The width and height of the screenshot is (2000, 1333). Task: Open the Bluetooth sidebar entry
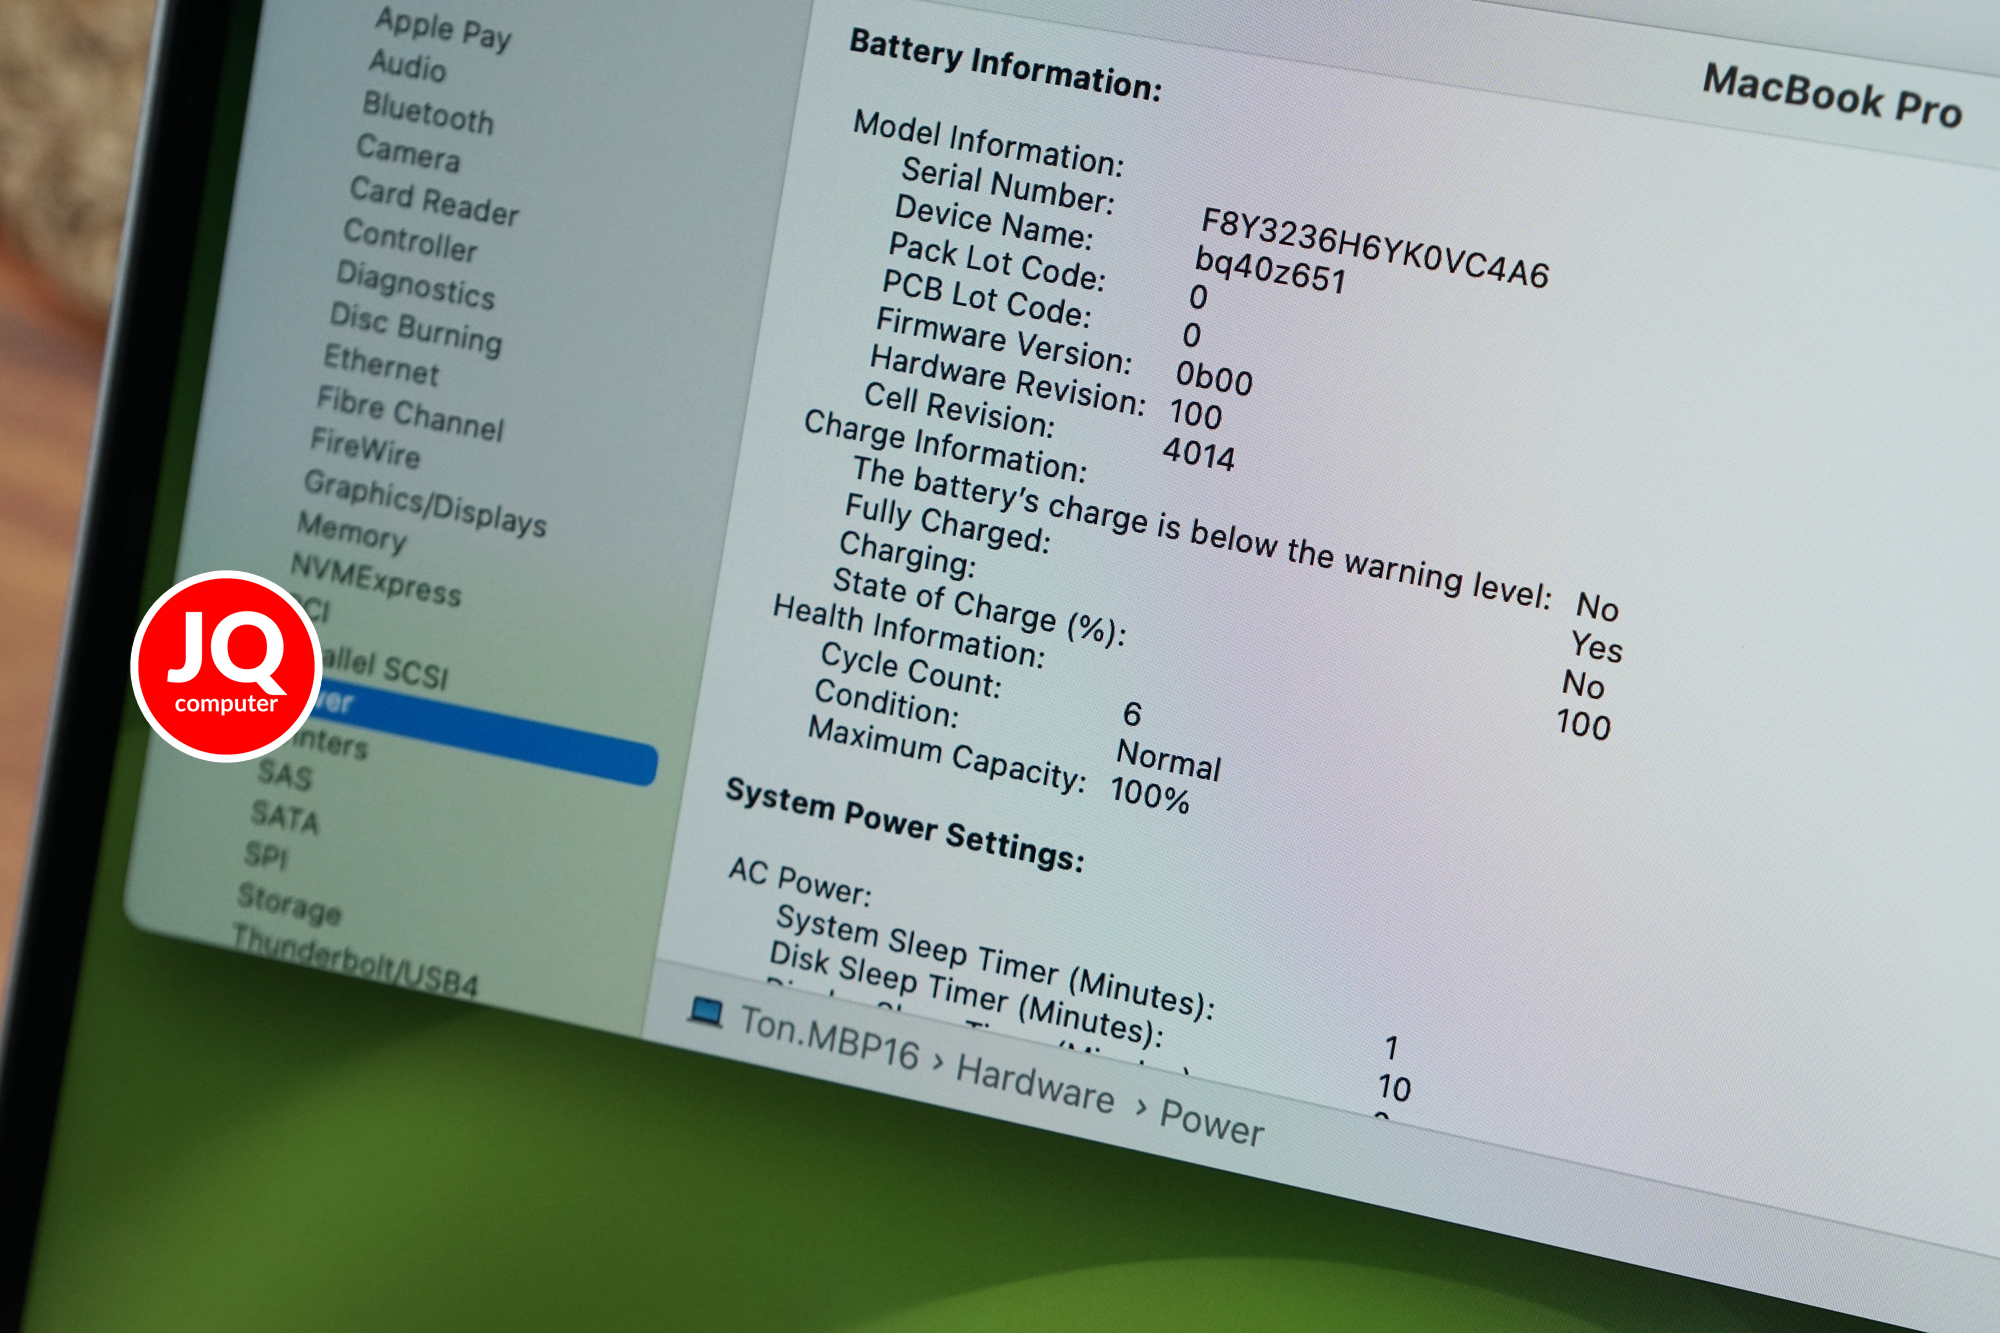point(428,112)
